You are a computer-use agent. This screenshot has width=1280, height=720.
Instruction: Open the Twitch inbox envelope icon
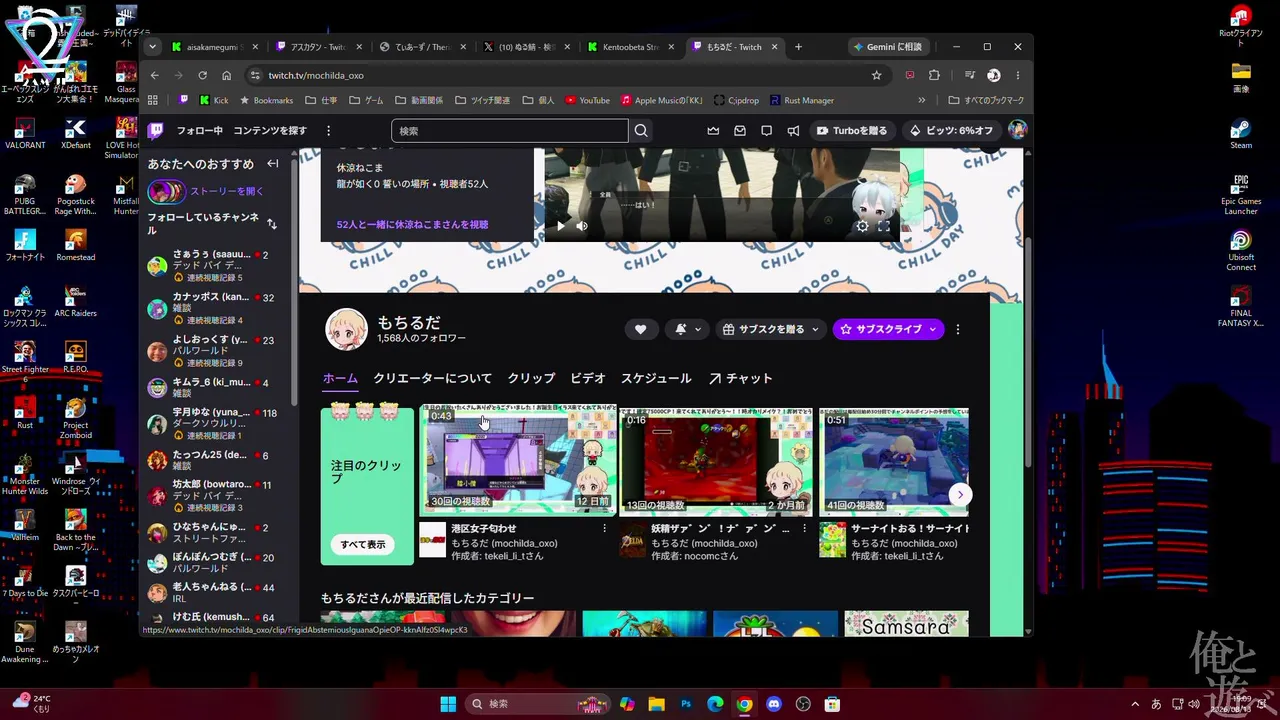tap(740, 131)
